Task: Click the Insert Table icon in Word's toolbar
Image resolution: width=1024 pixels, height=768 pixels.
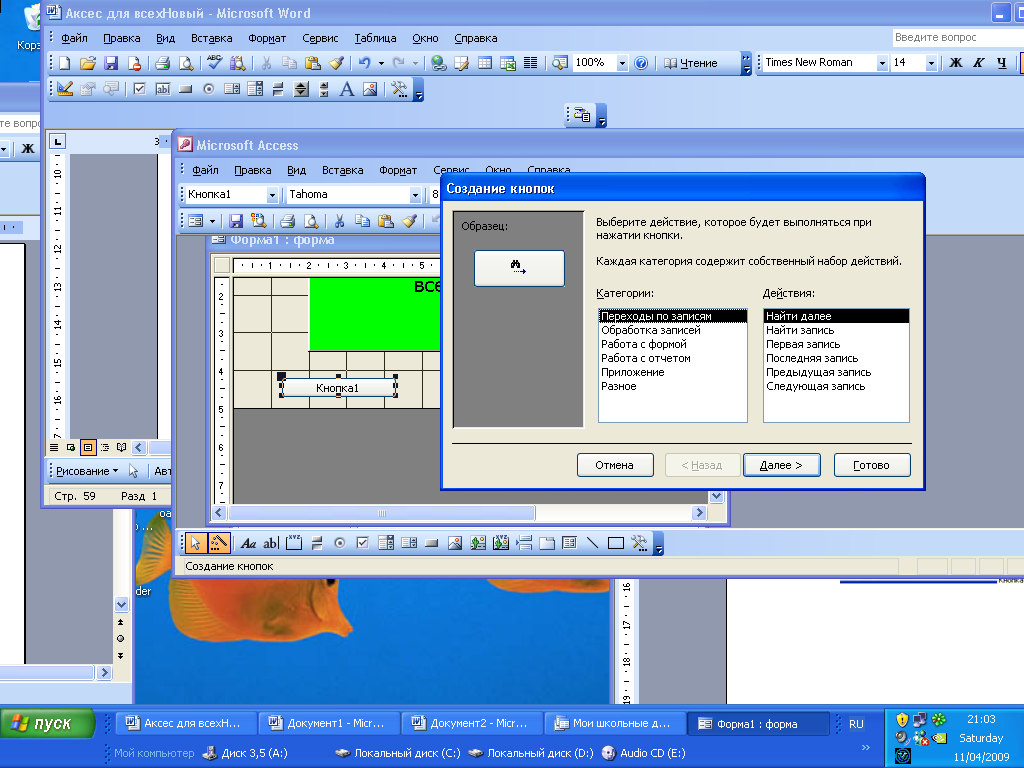Action: coord(485,63)
